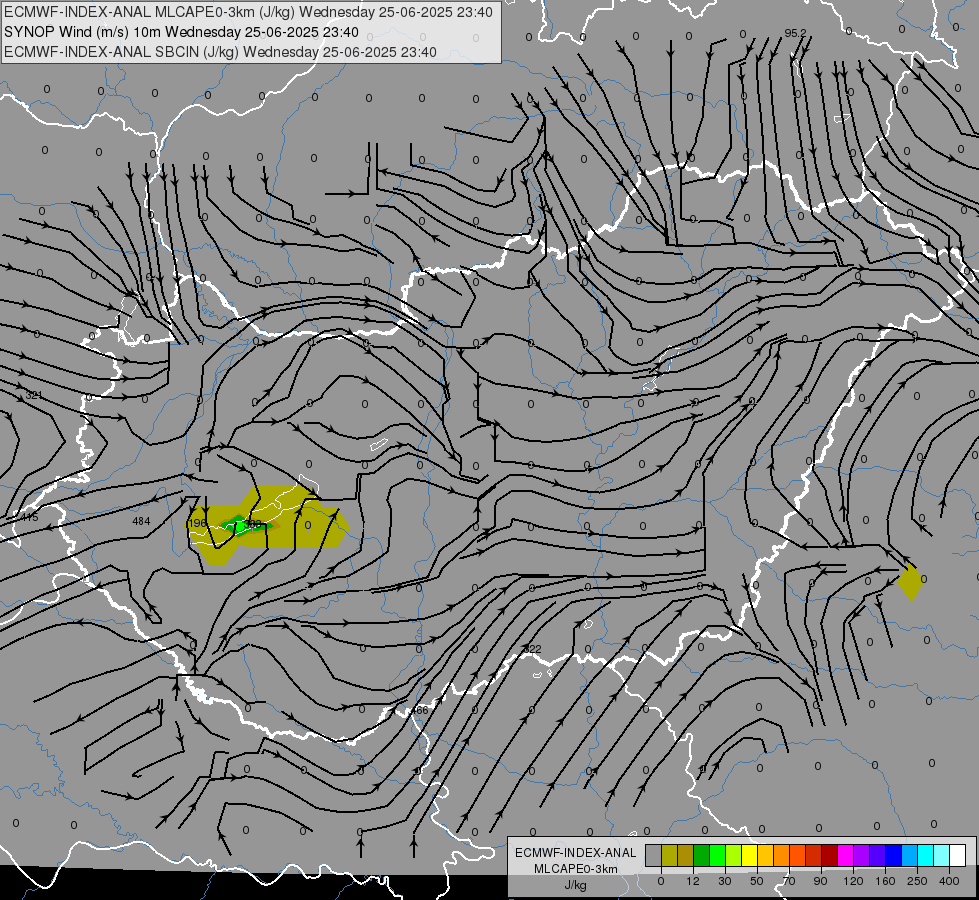The width and height of the screenshot is (979, 900).
Task: Click the 95.2 value on the map
Action: pyautogui.click(x=795, y=33)
